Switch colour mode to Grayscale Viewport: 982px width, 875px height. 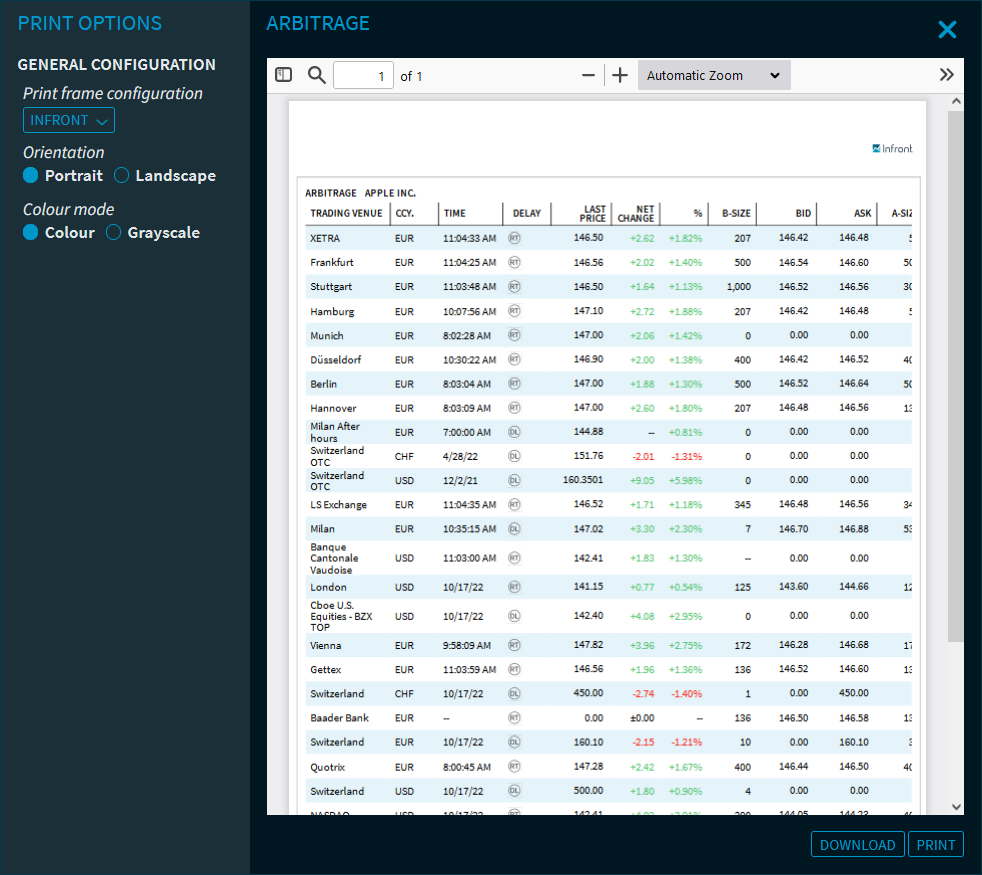[114, 232]
